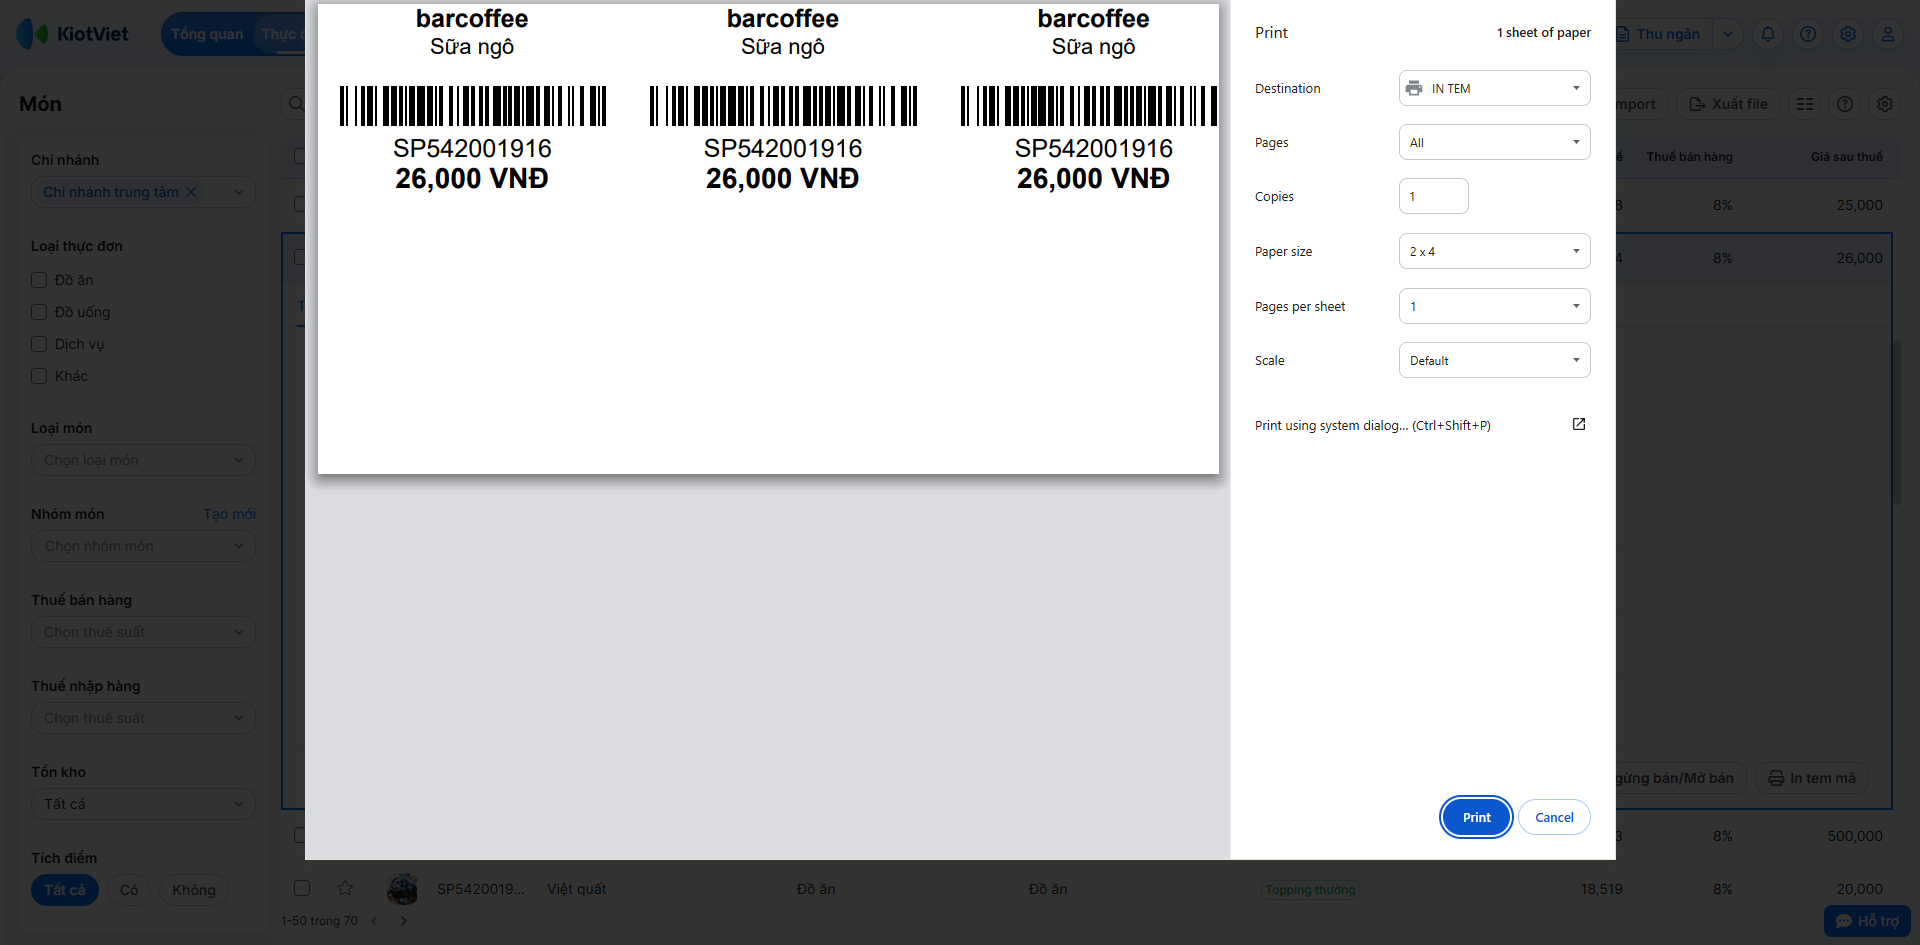Click the Giá sau thuế column header
Viewport: 1920px width, 945px height.
tap(1846, 157)
